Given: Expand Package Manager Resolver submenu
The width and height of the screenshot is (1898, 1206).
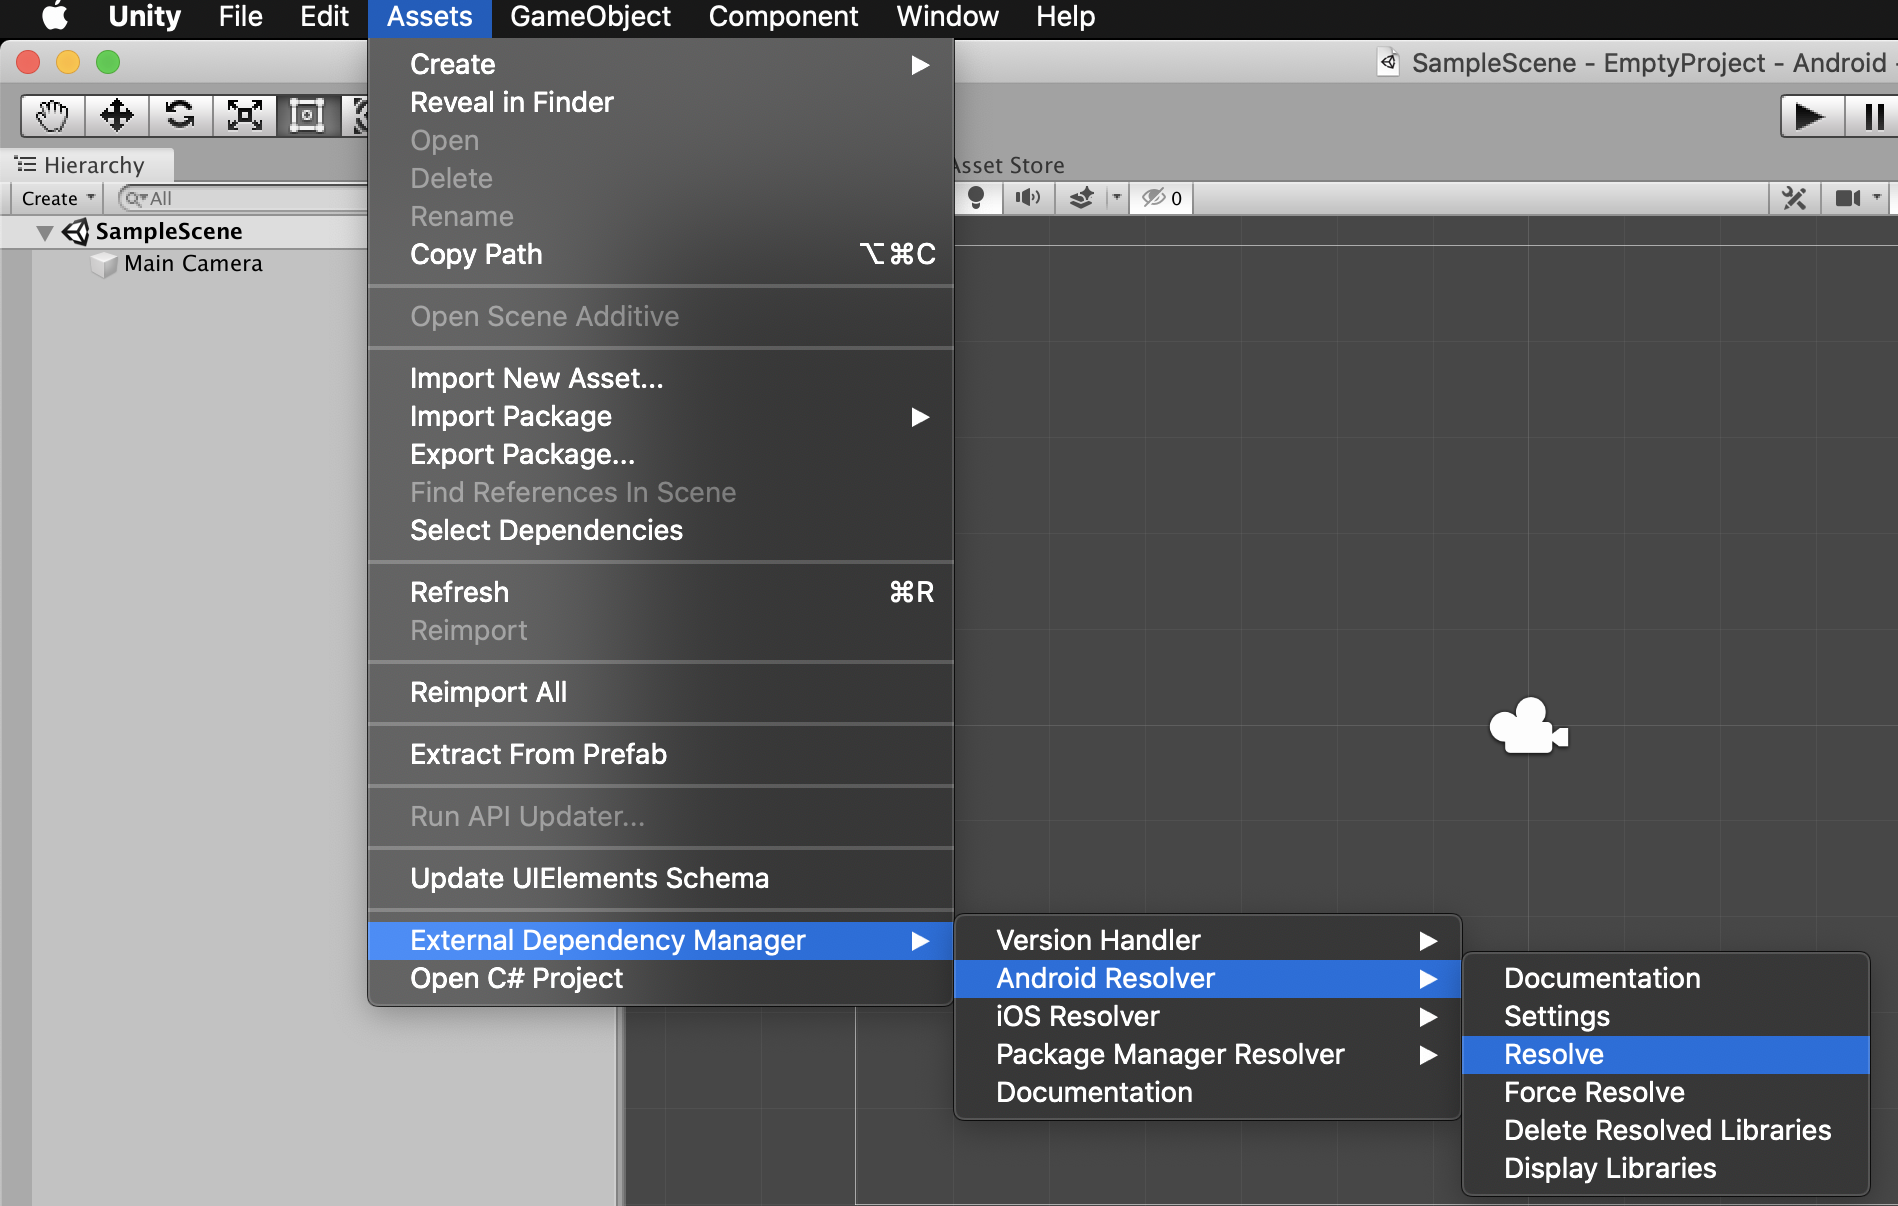Looking at the screenshot, I should 1208,1054.
